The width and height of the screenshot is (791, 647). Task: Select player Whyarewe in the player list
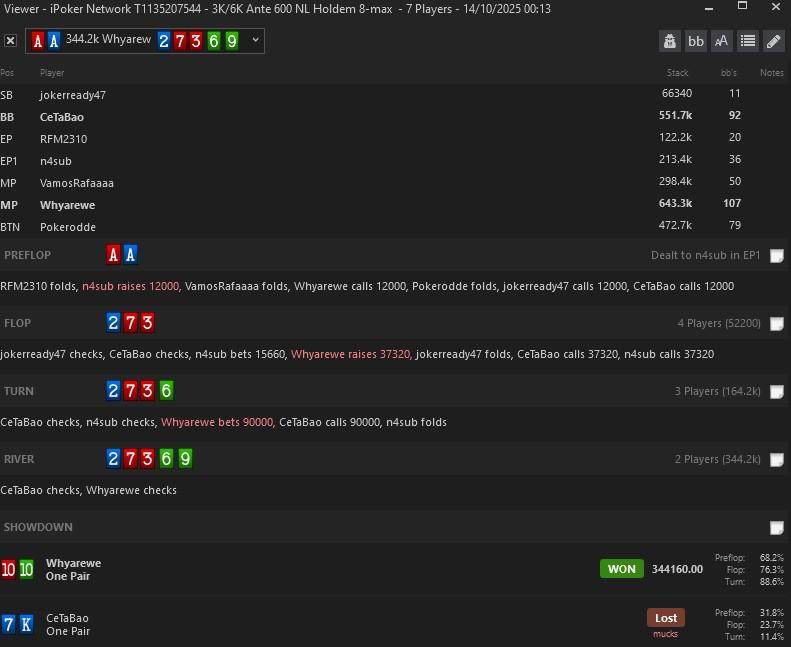(67, 205)
